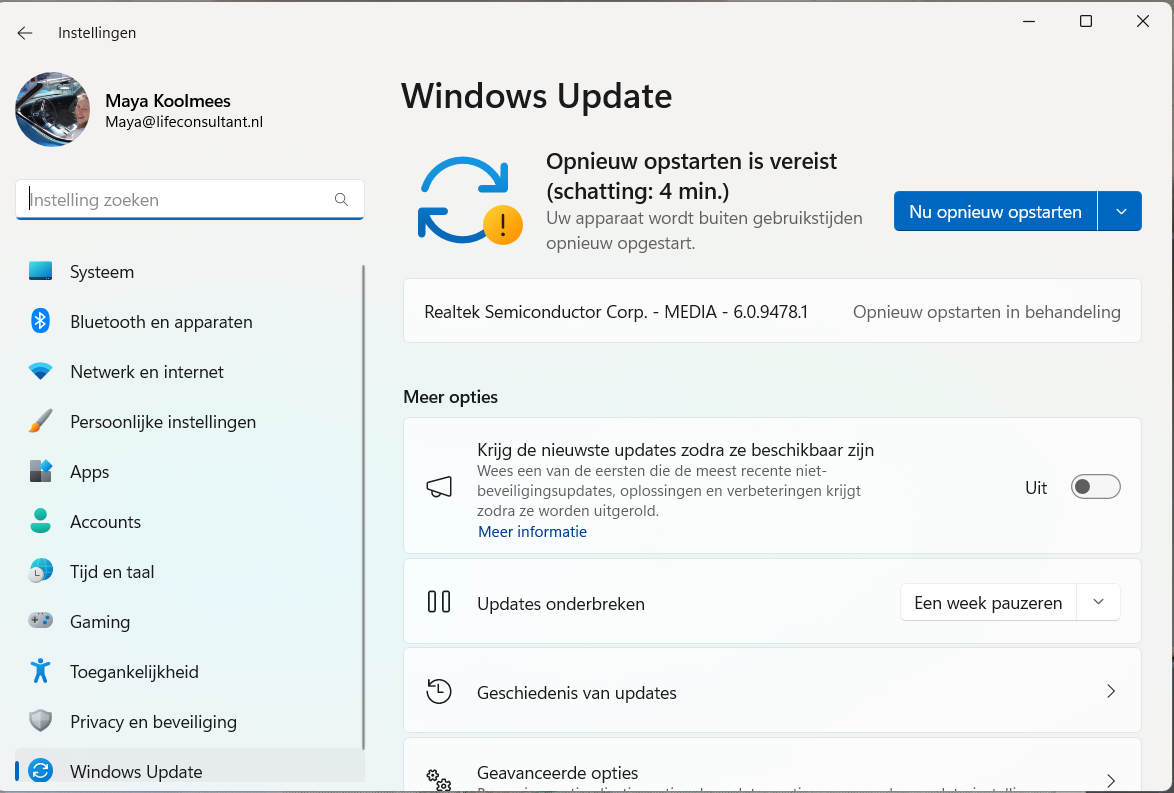1174x793 pixels.
Task: Click Een week pauzeren button
Action: [988, 603]
